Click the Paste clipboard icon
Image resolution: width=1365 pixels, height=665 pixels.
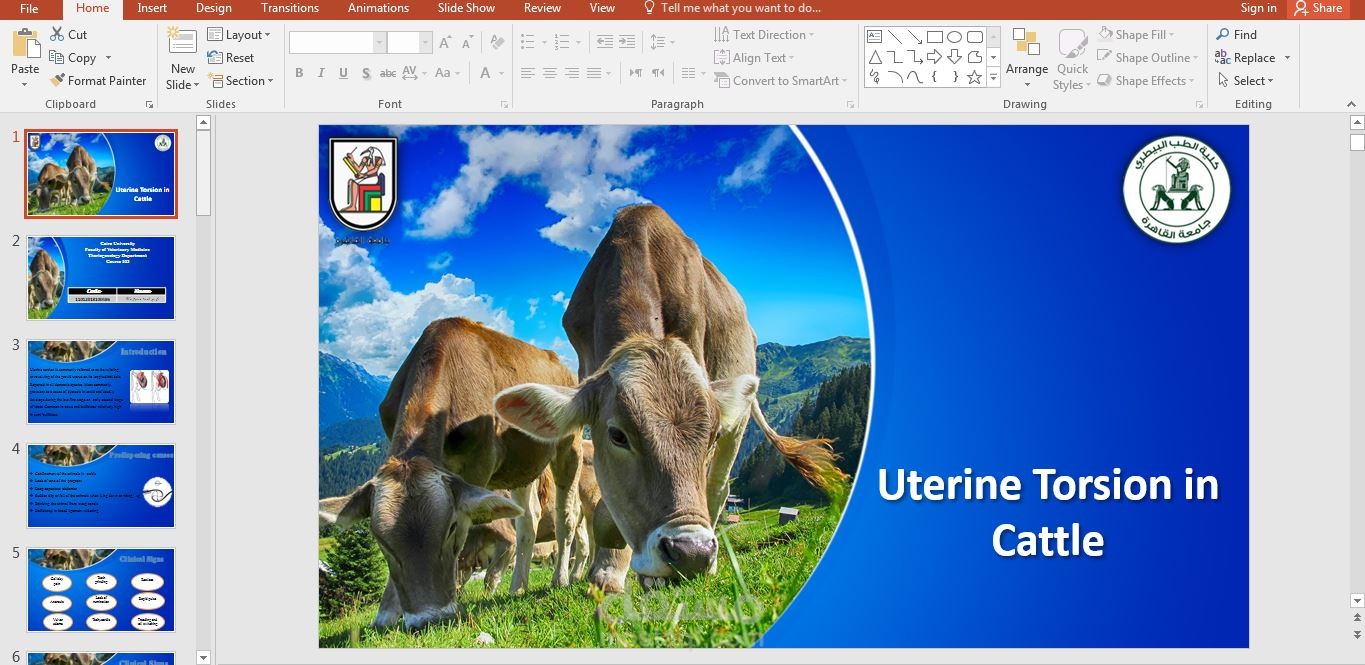[25, 45]
